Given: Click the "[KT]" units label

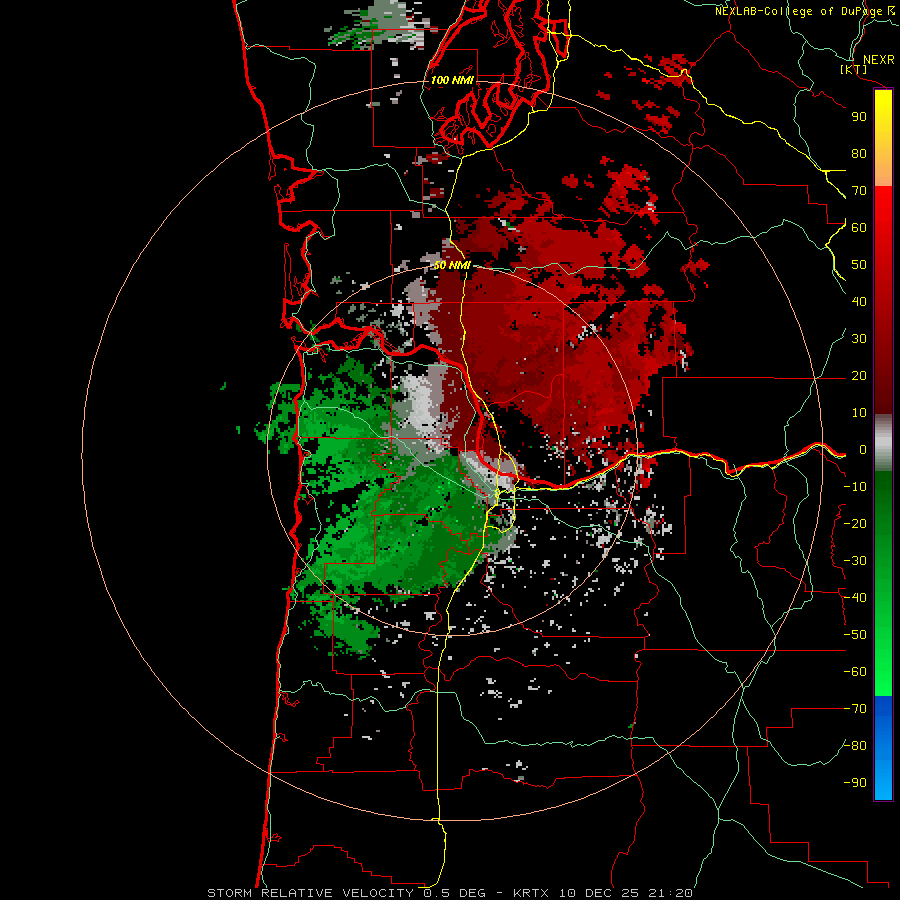Looking at the screenshot, I should click(853, 69).
